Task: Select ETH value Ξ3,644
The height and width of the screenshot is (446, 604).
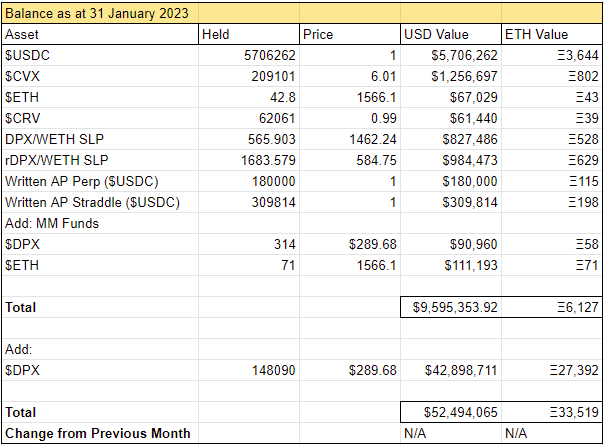Action: (577, 55)
